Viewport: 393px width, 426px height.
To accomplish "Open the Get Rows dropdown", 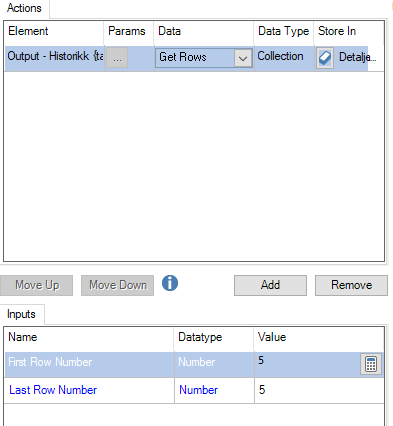I will point(243,59).
